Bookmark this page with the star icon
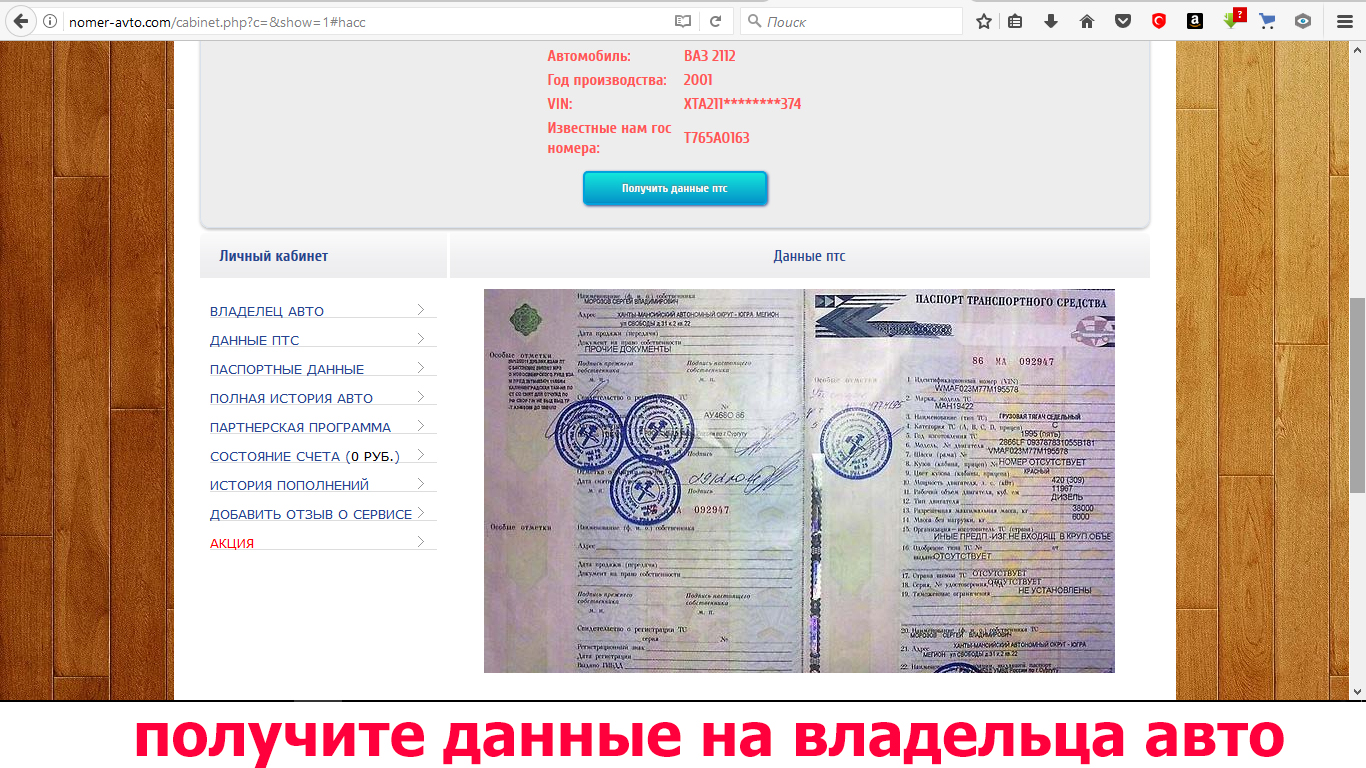The image size is (1366, 768). (x=984, y=21)
